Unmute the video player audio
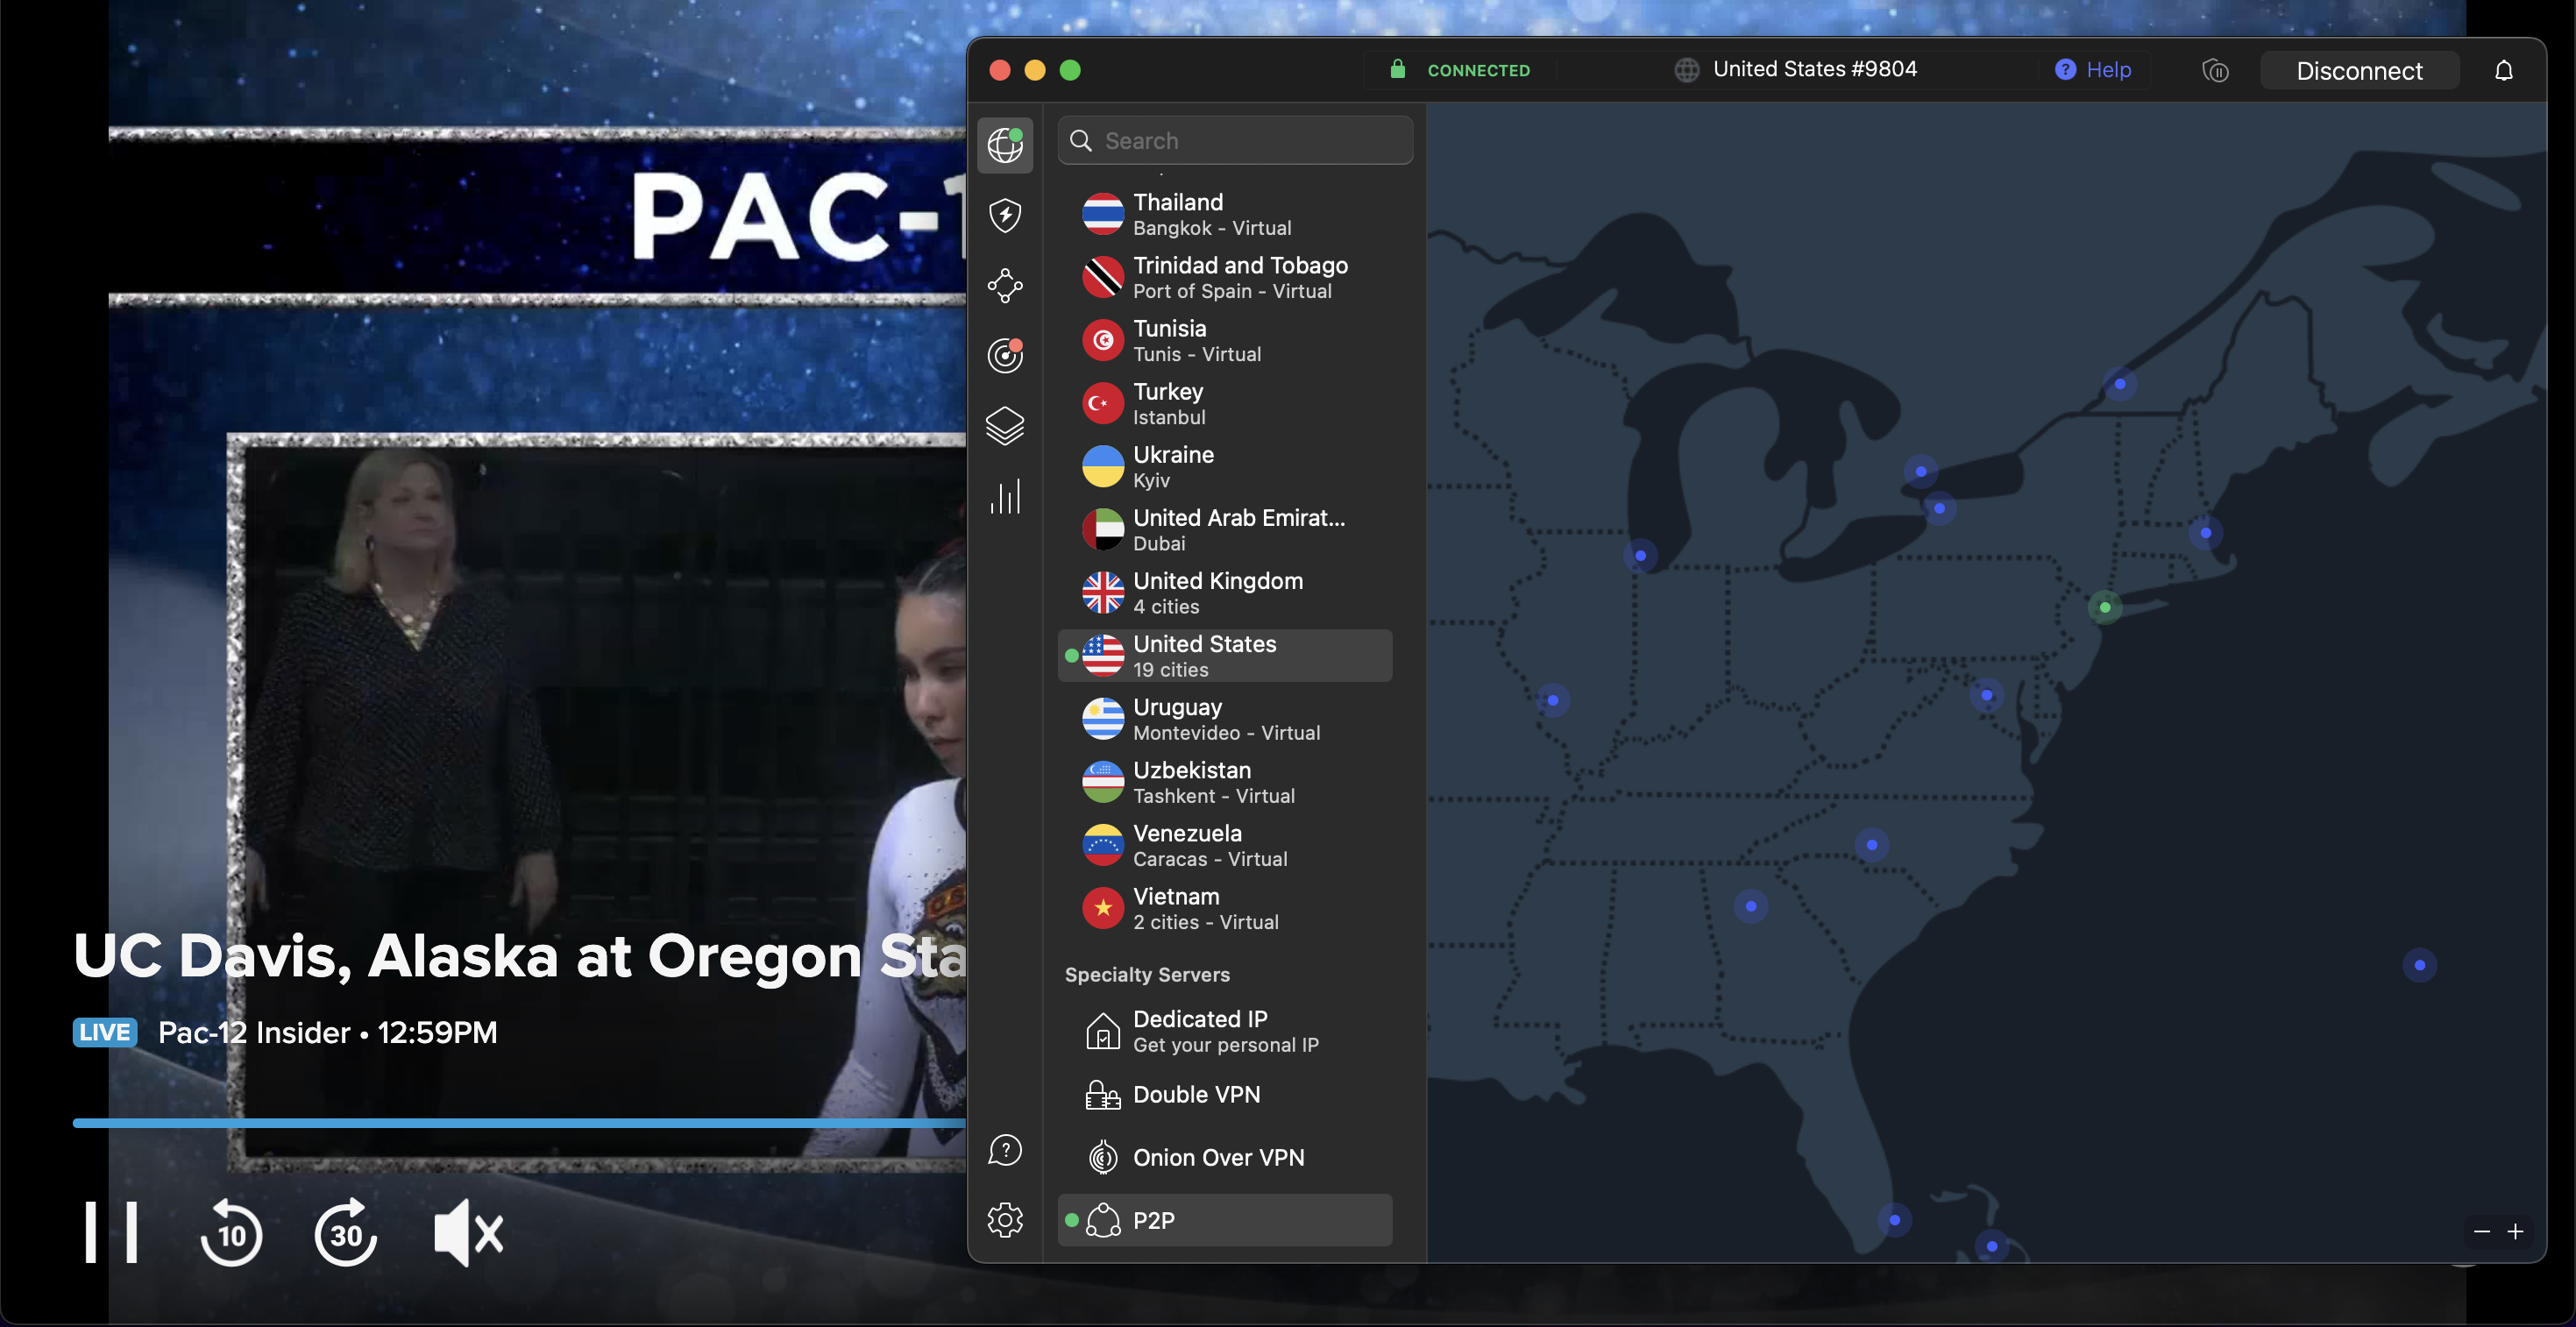 [x=468, y=1233]
